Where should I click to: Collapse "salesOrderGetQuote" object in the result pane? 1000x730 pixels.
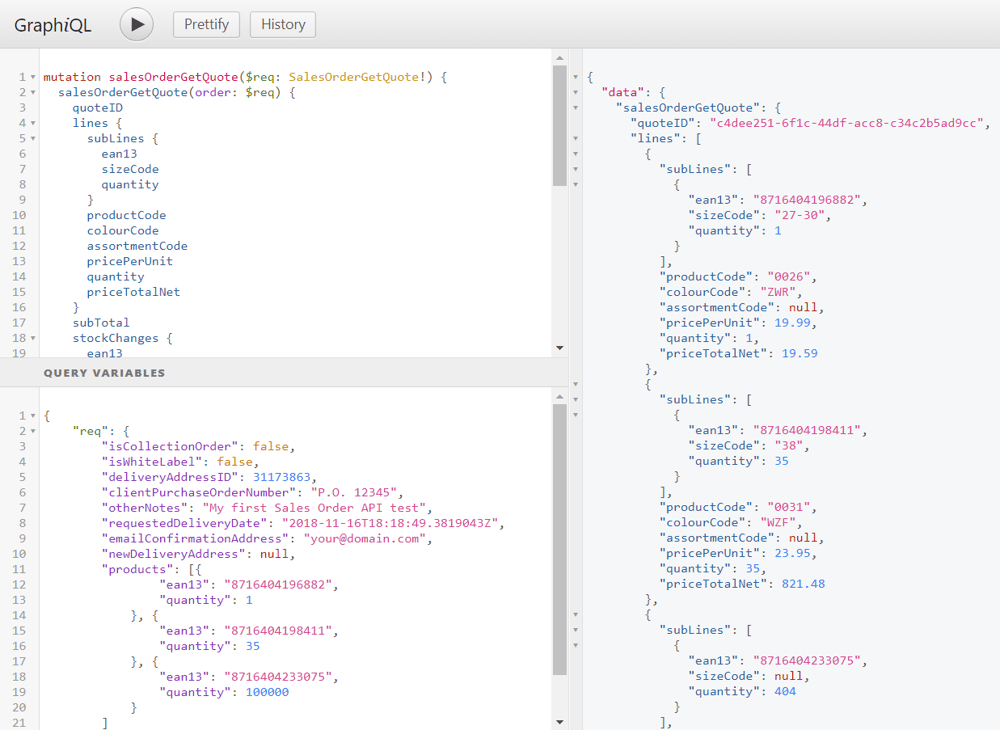tap(575, 108)
